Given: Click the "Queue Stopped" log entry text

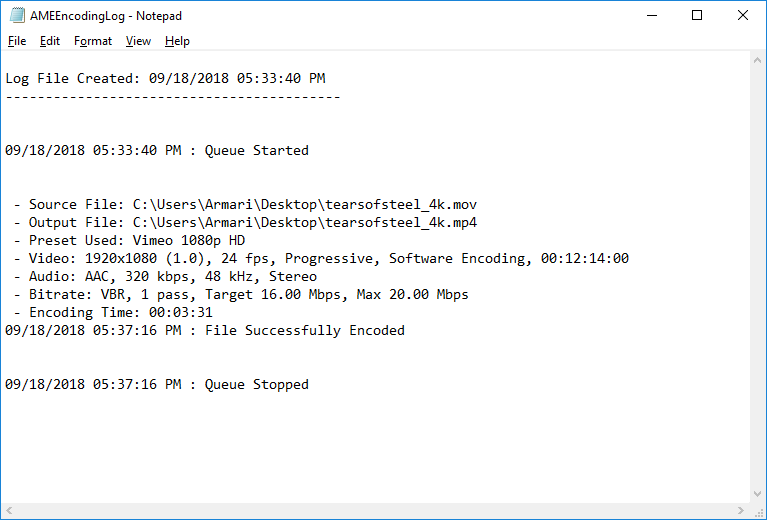Looking at the screenshot, I should point(256,384).
